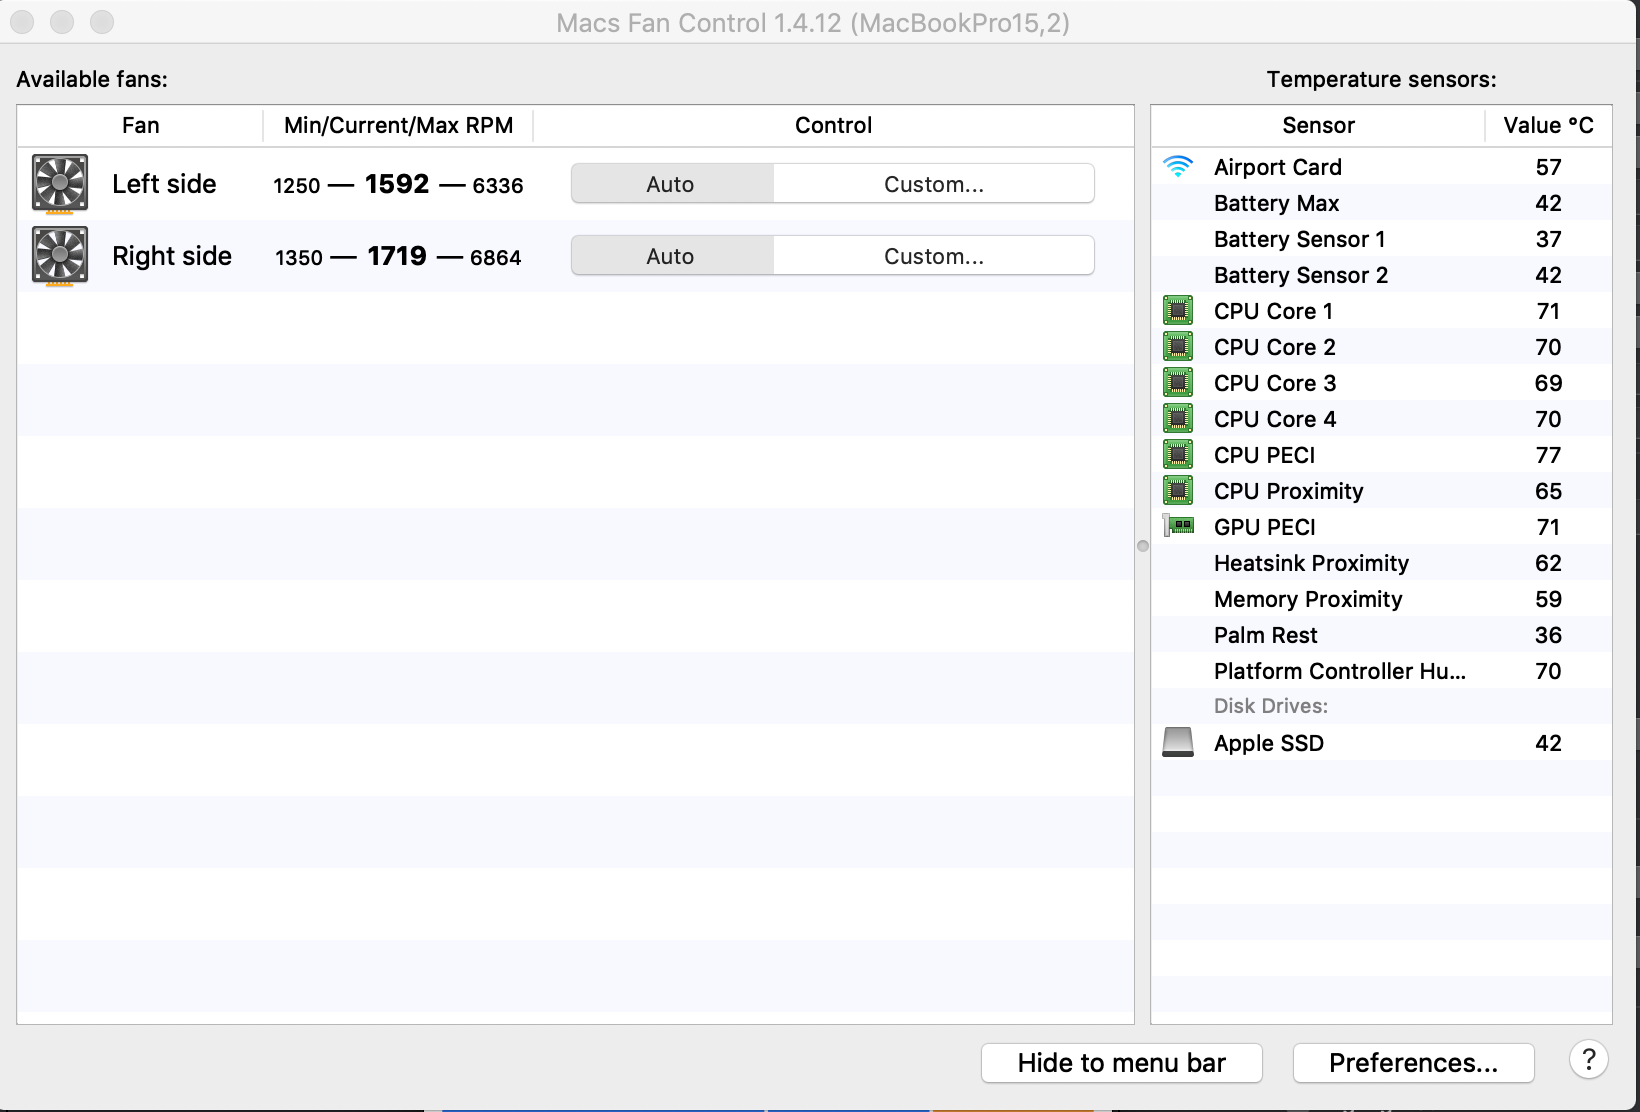1640x1112 pixels.
Task: Click the Left side fan icon
Action: click(x=60, y=183)
